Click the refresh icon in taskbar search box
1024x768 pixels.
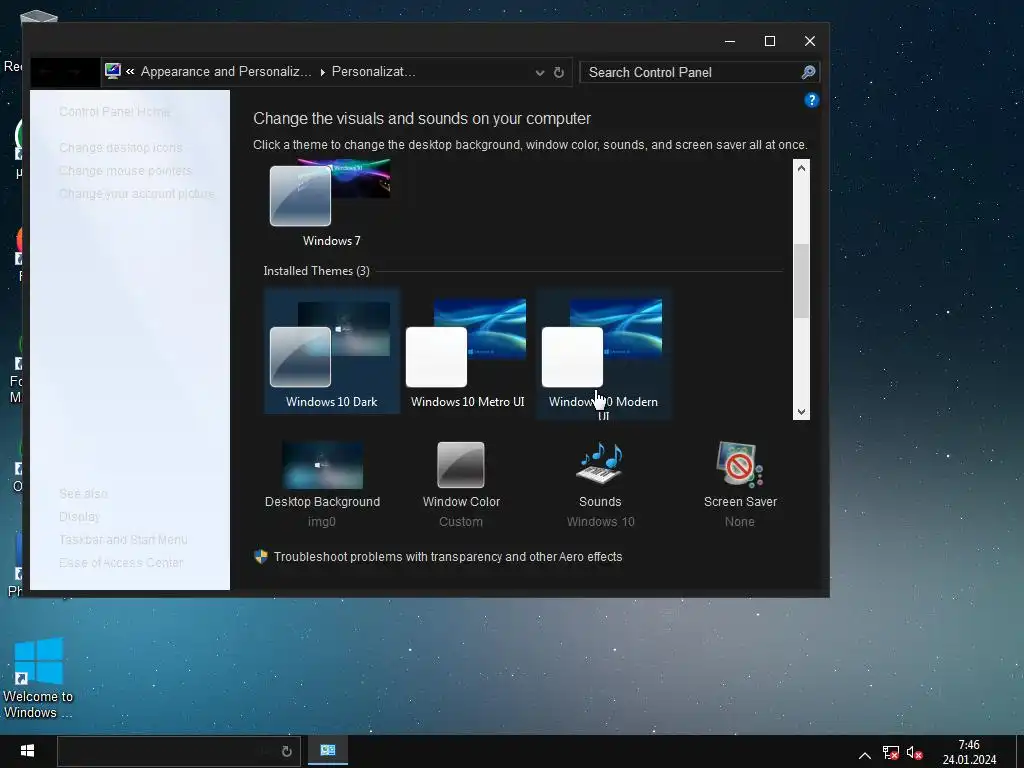click(x=287, y=752)
